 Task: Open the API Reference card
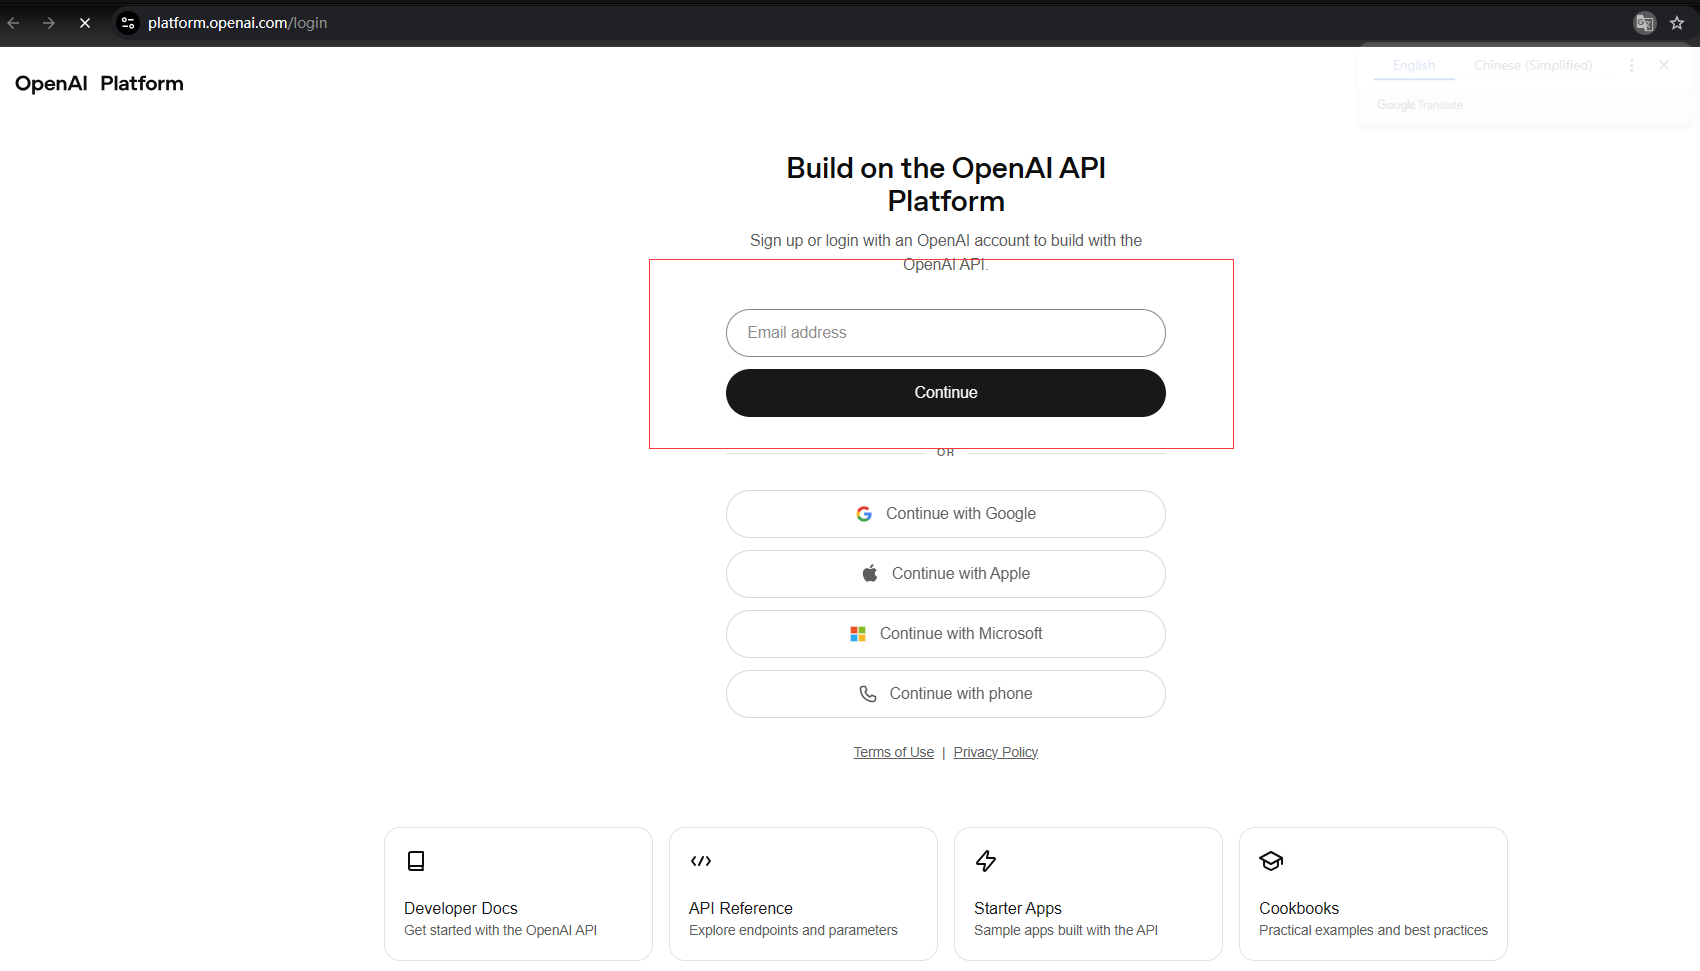tap(803, 894)
